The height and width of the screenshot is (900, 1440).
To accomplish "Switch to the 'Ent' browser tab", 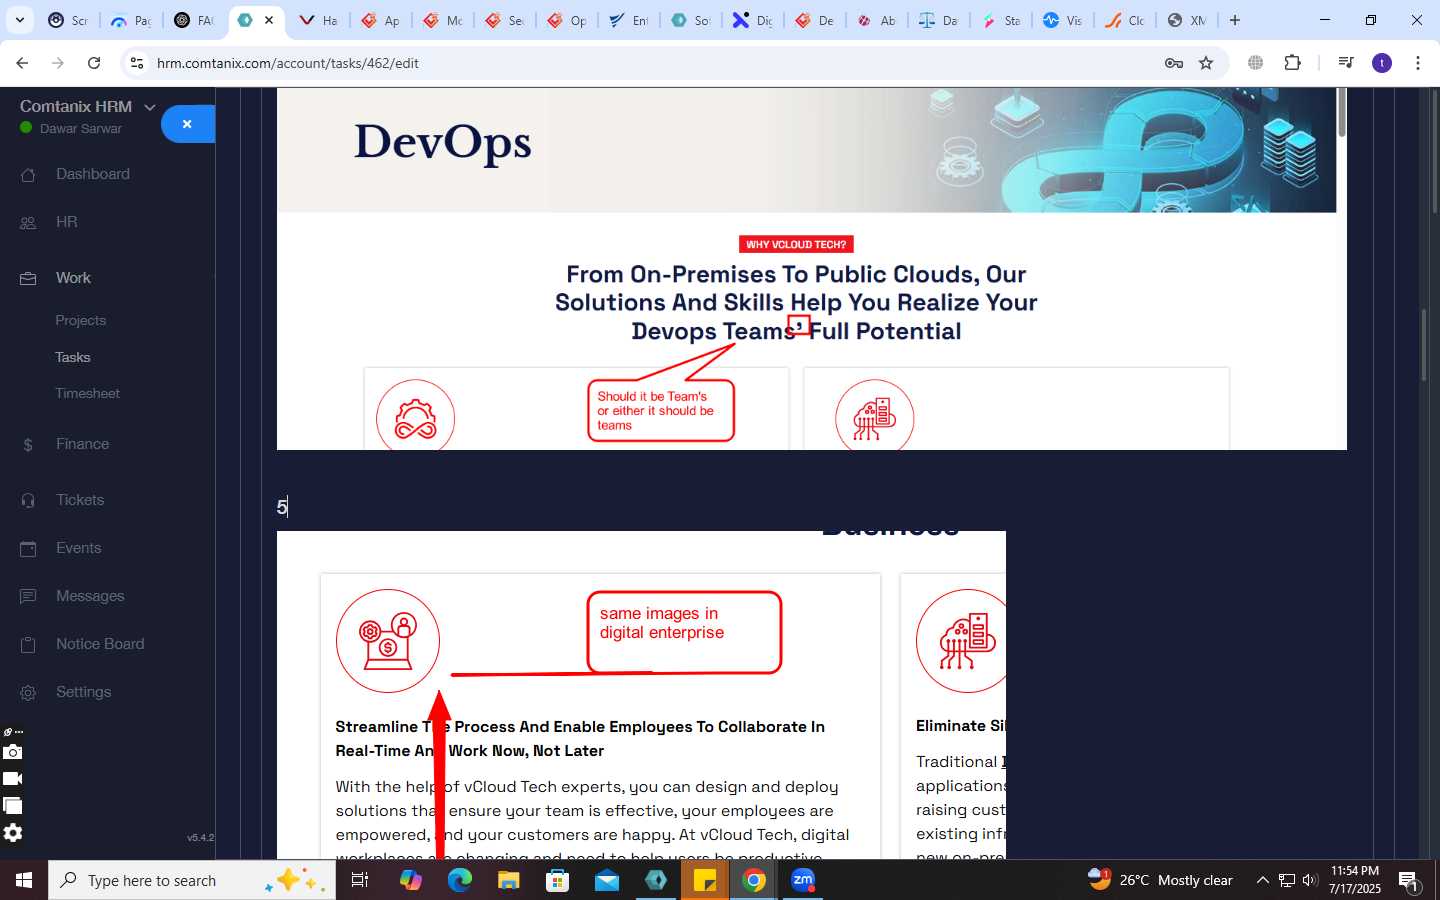I will pos(629,20).
